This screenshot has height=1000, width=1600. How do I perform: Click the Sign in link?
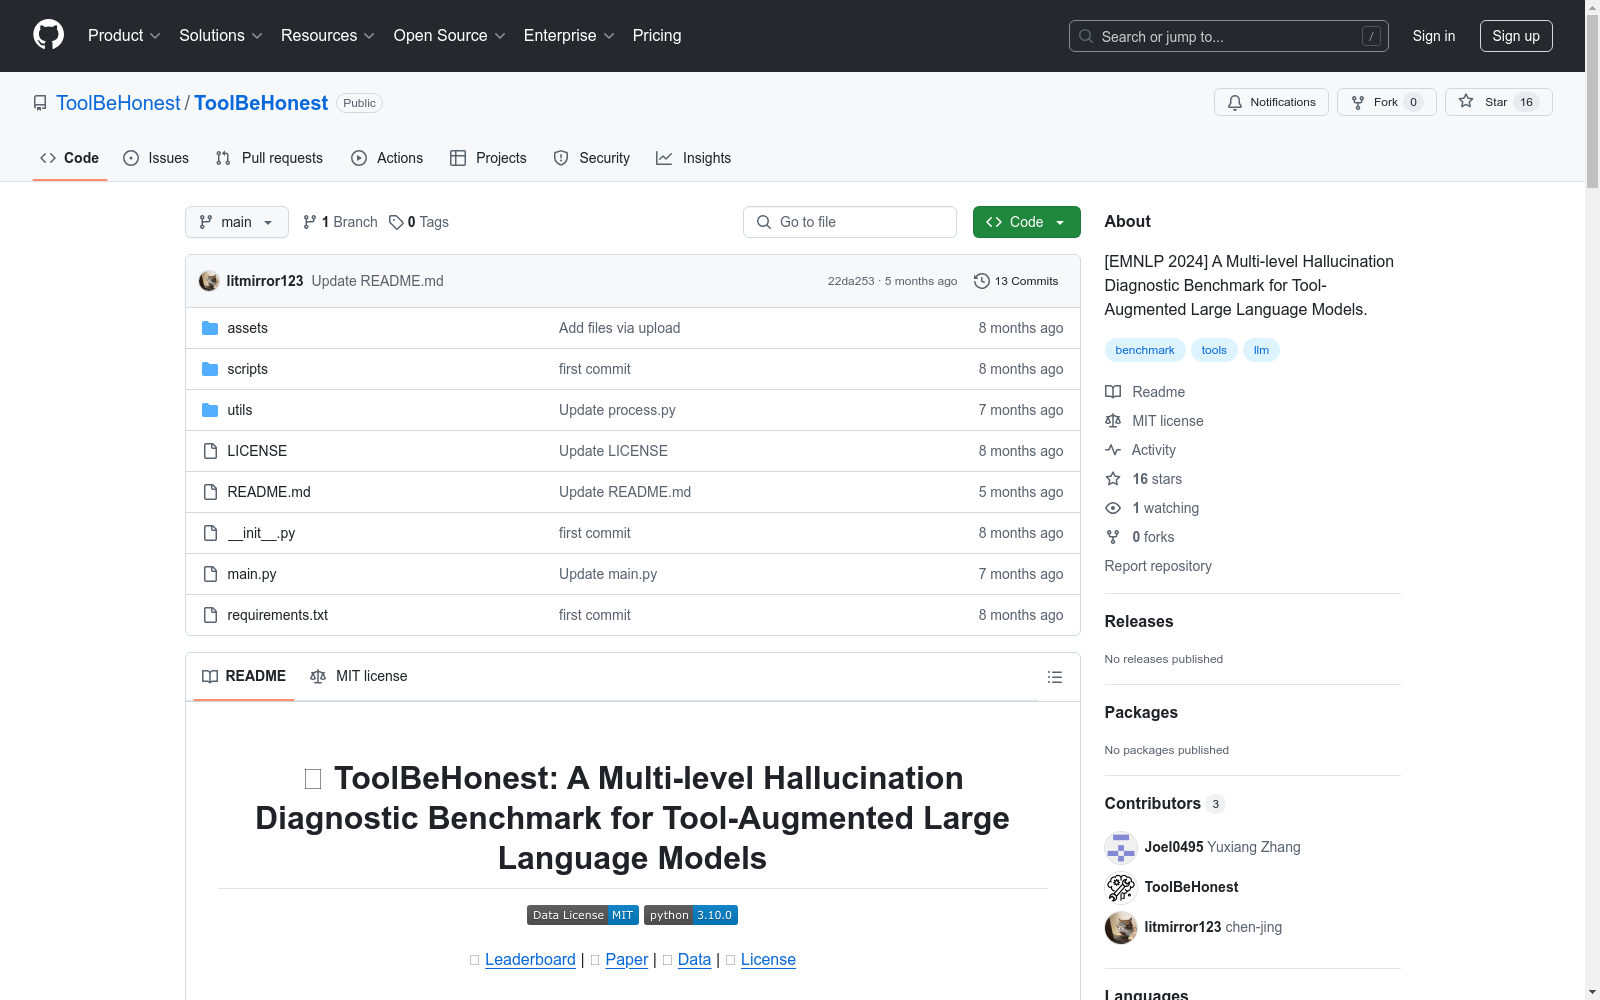pyautogui.click(x=1434, y=36)
